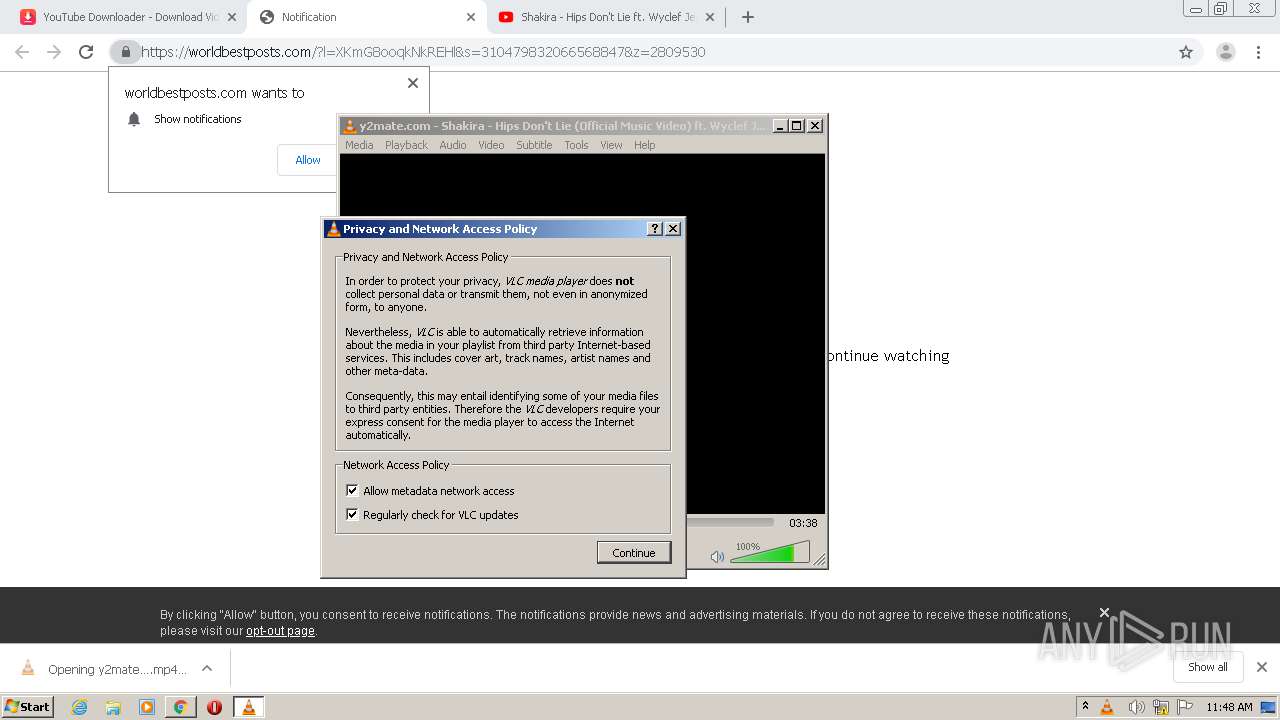Click Continue in privacy policy dialog
Screen dimensions: 1280x720
(x=634, y=553)
